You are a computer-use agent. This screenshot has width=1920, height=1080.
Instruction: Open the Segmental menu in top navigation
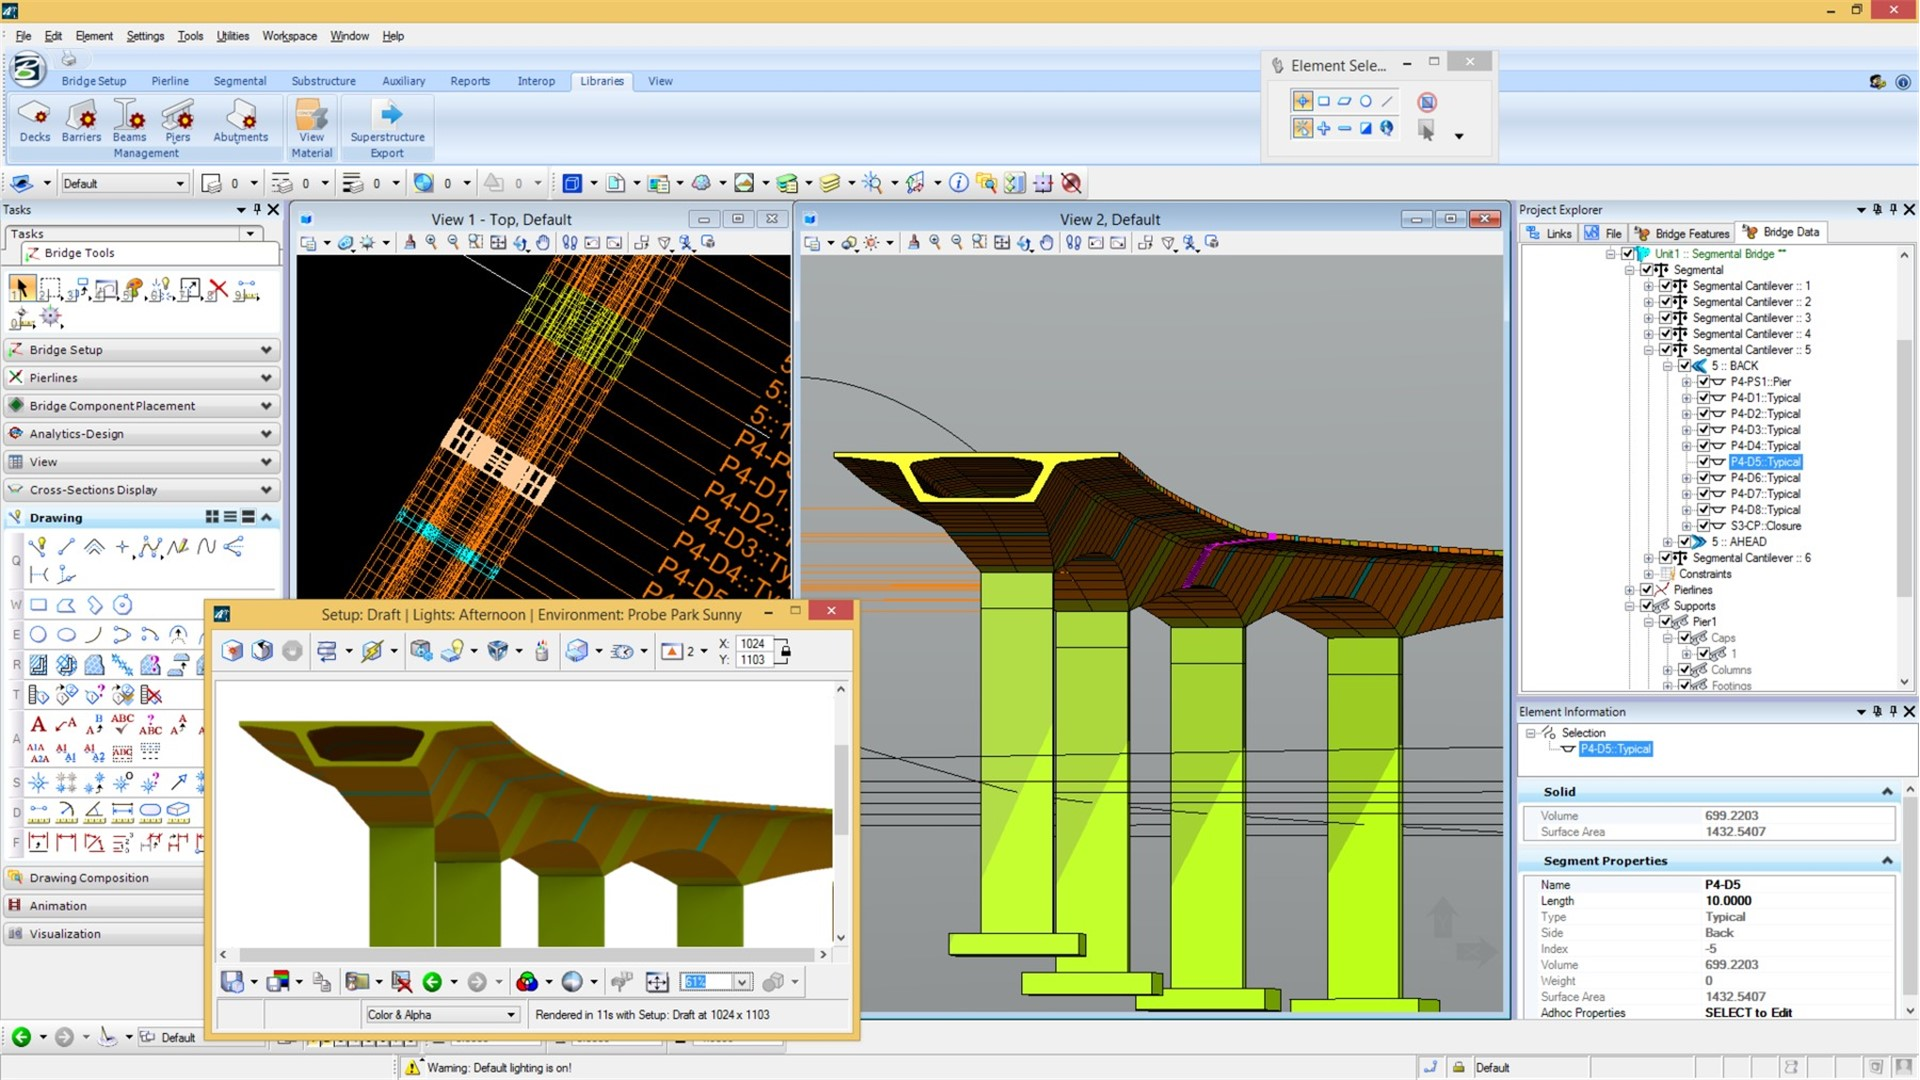239,80
